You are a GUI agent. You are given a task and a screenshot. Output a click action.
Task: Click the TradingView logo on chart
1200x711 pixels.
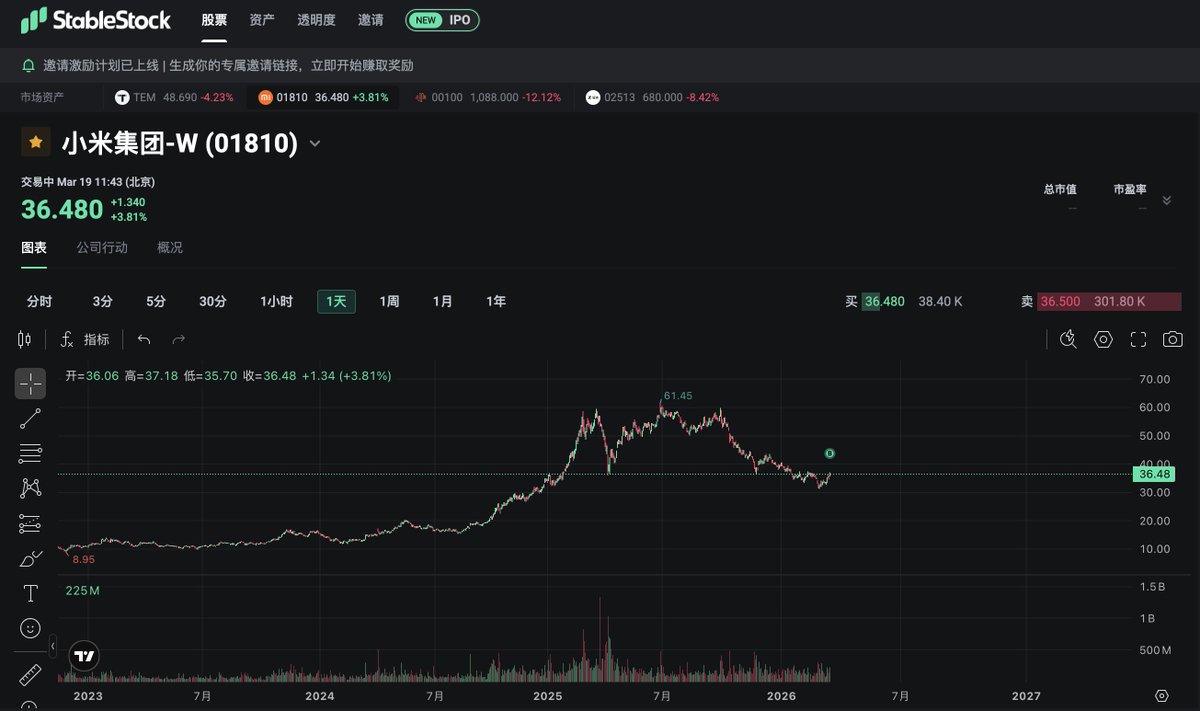click(x=85, y=656)
